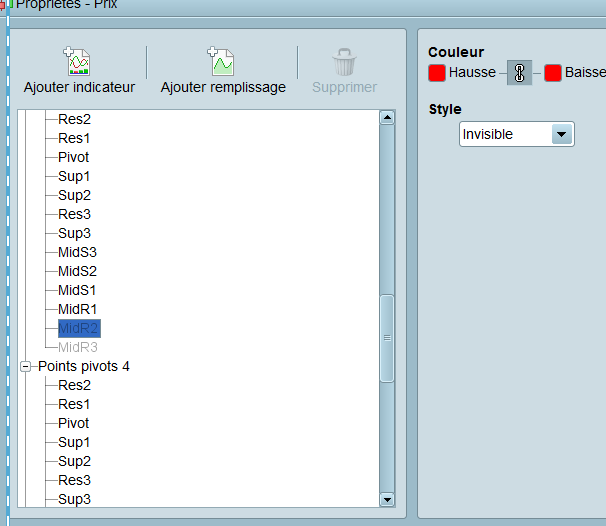This screenshot has width=606, height=526.
Task: Click the Ajouter indicateur icon
Action: 77,61
